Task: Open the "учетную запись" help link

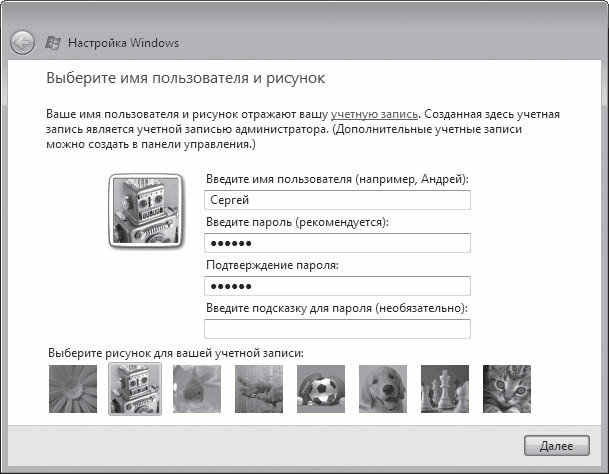Action: tap(373, 115)
